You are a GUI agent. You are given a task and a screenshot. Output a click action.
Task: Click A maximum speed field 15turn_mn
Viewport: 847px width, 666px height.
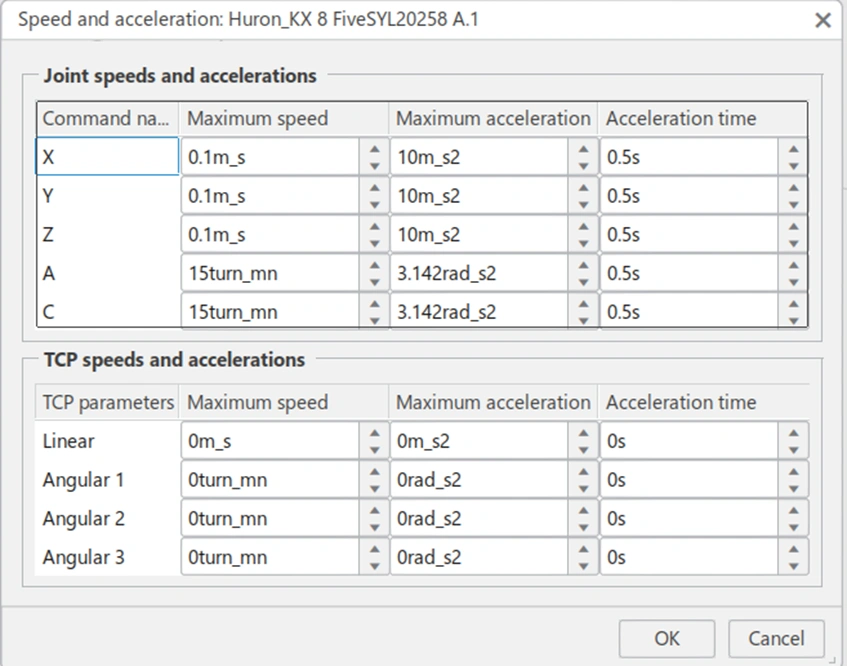(x=270, y=273)
